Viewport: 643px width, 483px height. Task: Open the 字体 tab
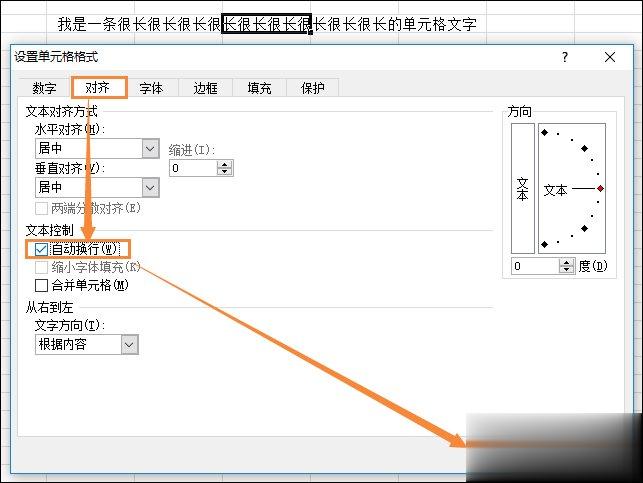(151, 88)
